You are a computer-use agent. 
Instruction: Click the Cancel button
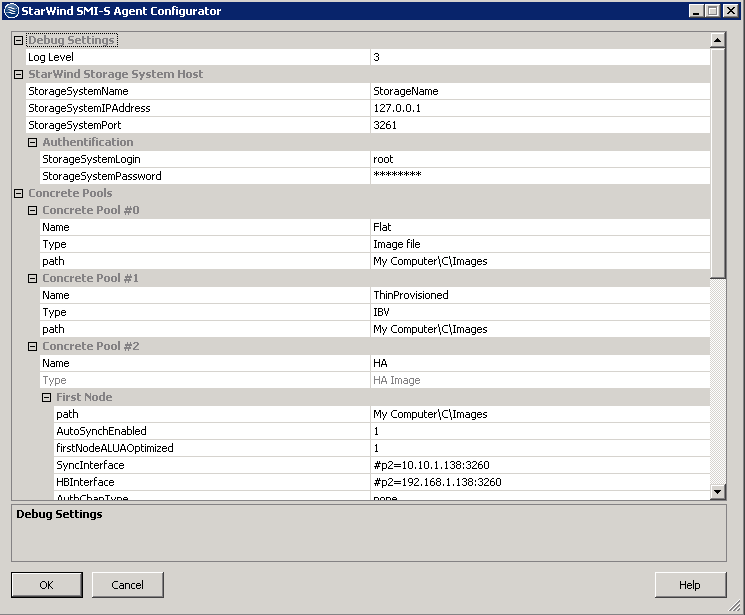coord(127,585)
